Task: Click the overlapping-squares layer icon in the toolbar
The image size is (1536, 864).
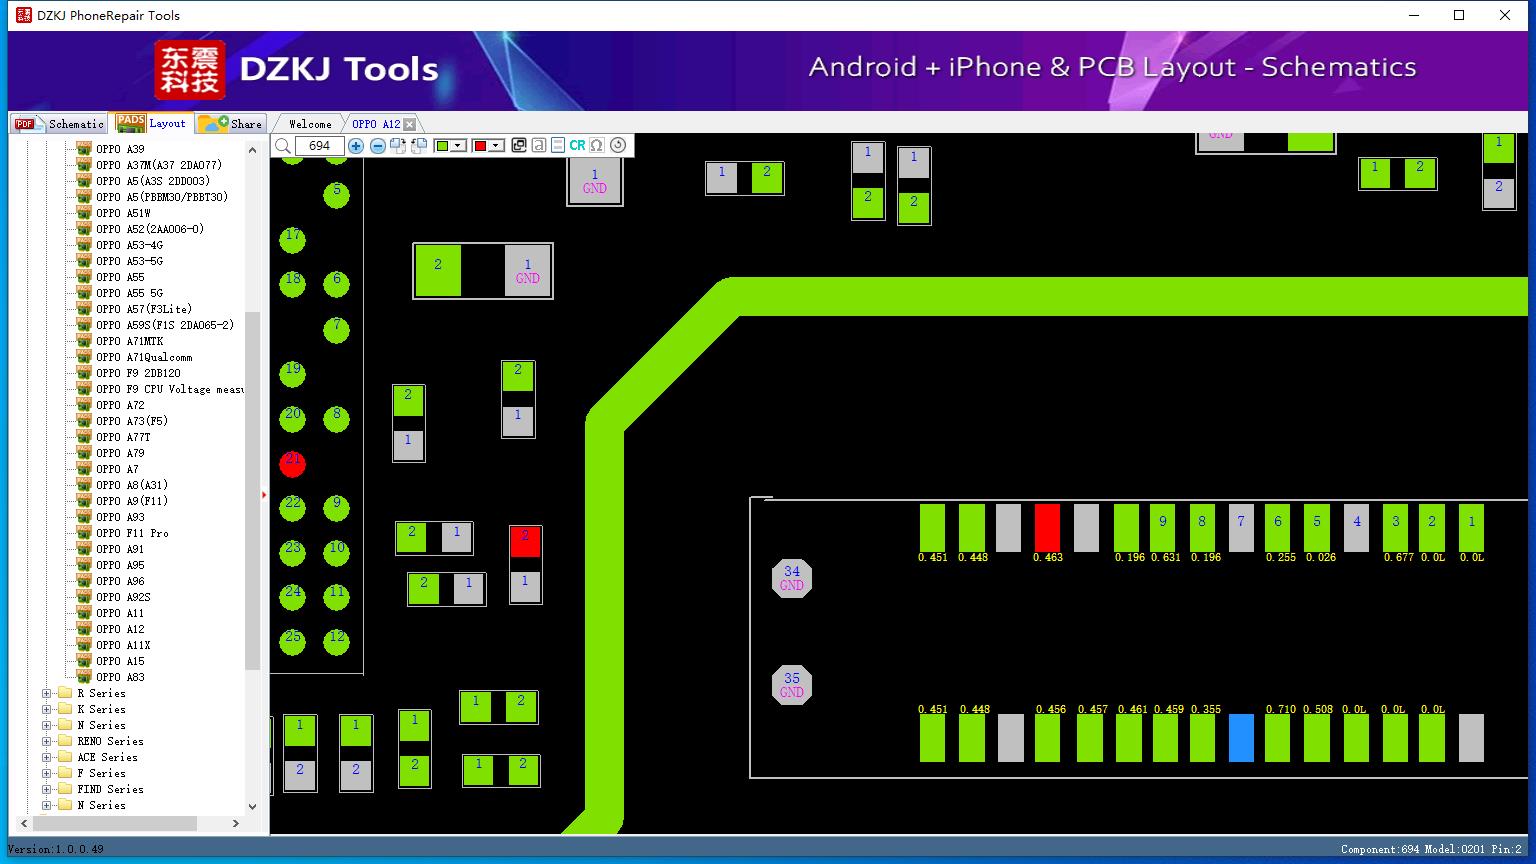Action: pyautogui.click(x=519, y=145)
